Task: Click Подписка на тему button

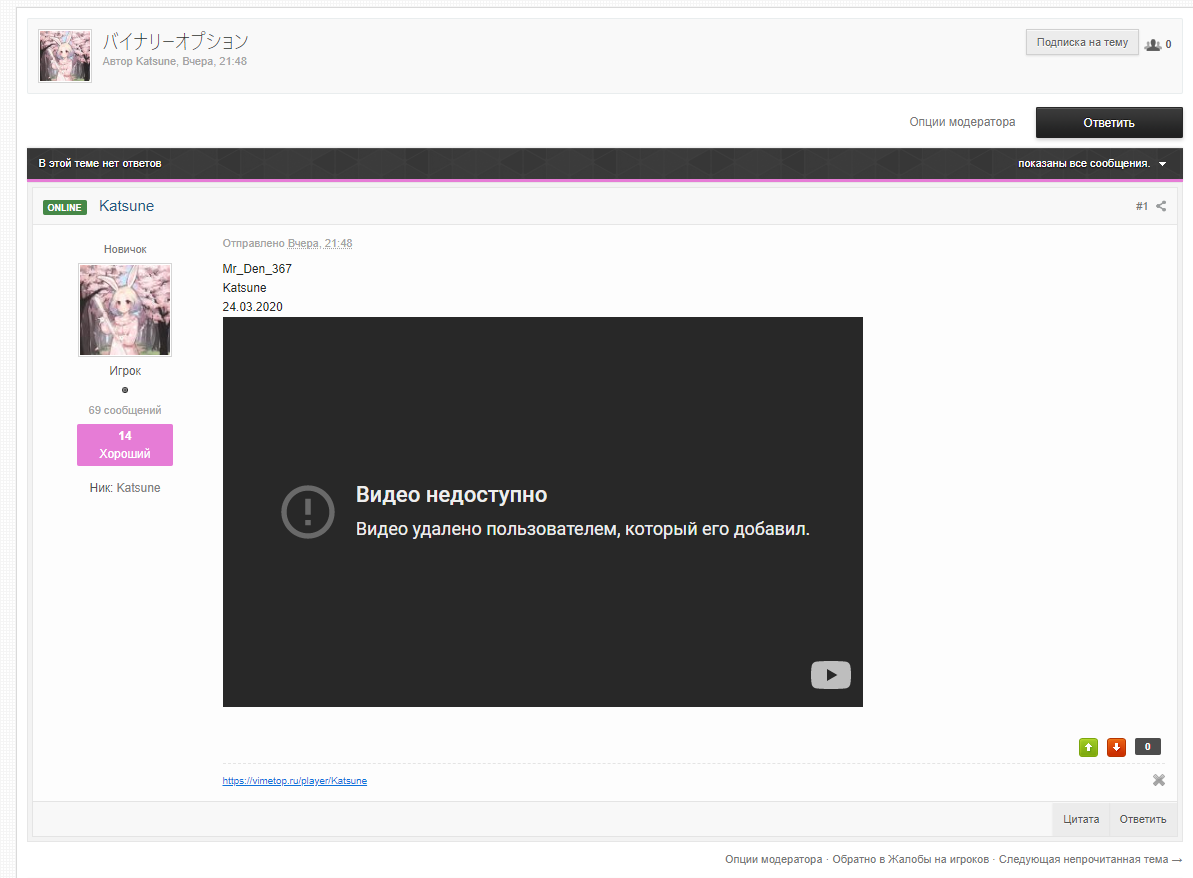Action: tap(1082, 42)
